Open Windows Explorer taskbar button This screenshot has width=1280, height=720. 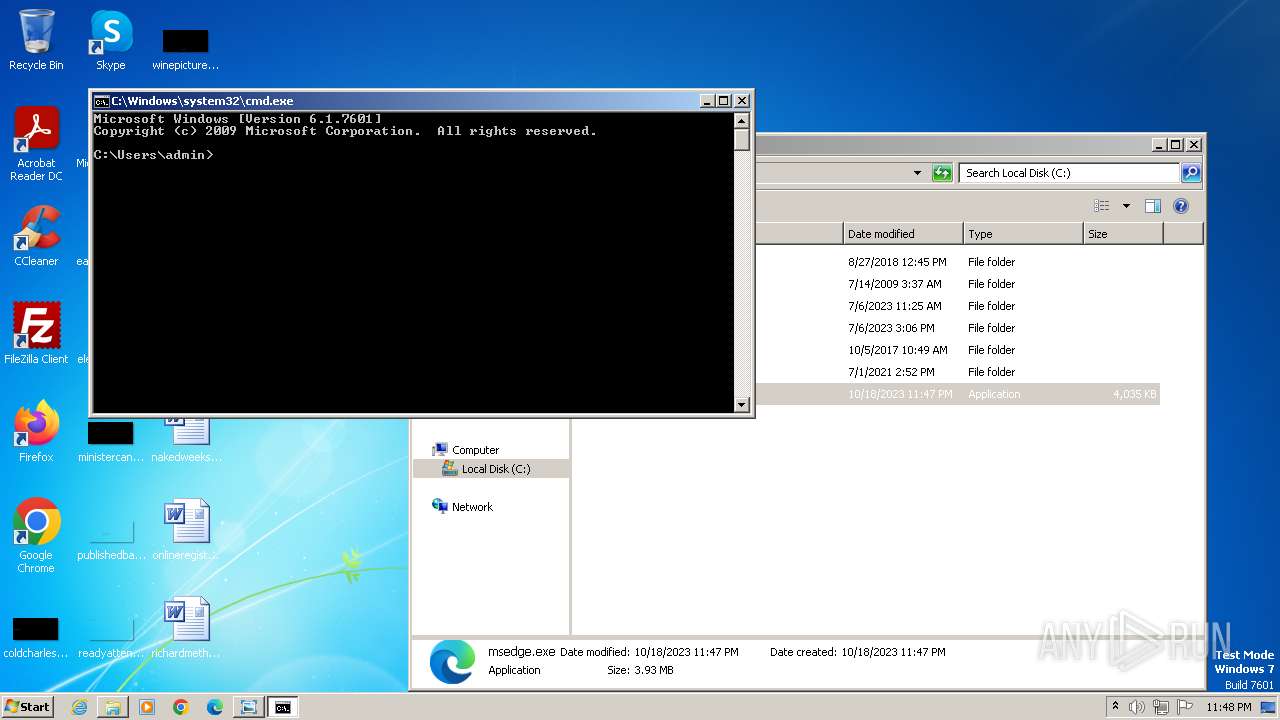tap(113, 707)
